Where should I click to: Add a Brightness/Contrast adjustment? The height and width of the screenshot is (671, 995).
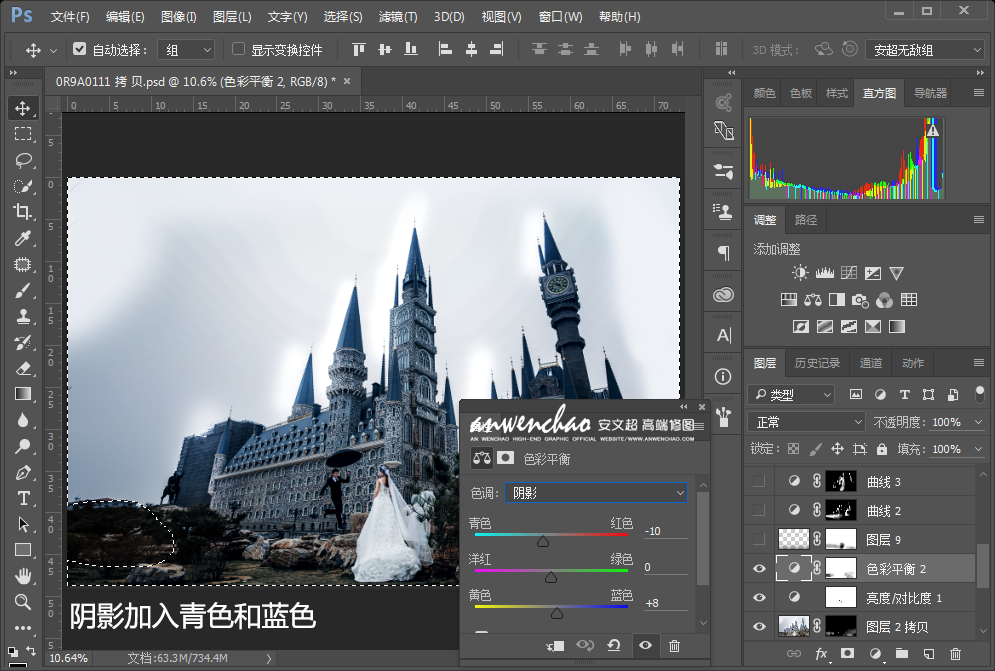click(800, 273)
